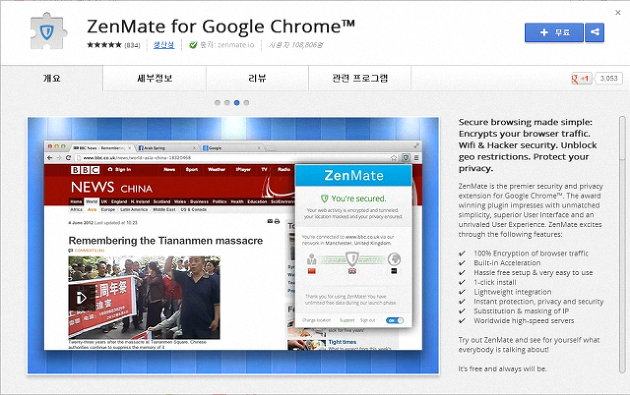Go to the first screenshot carousel dot

click(x=217, y=103)
